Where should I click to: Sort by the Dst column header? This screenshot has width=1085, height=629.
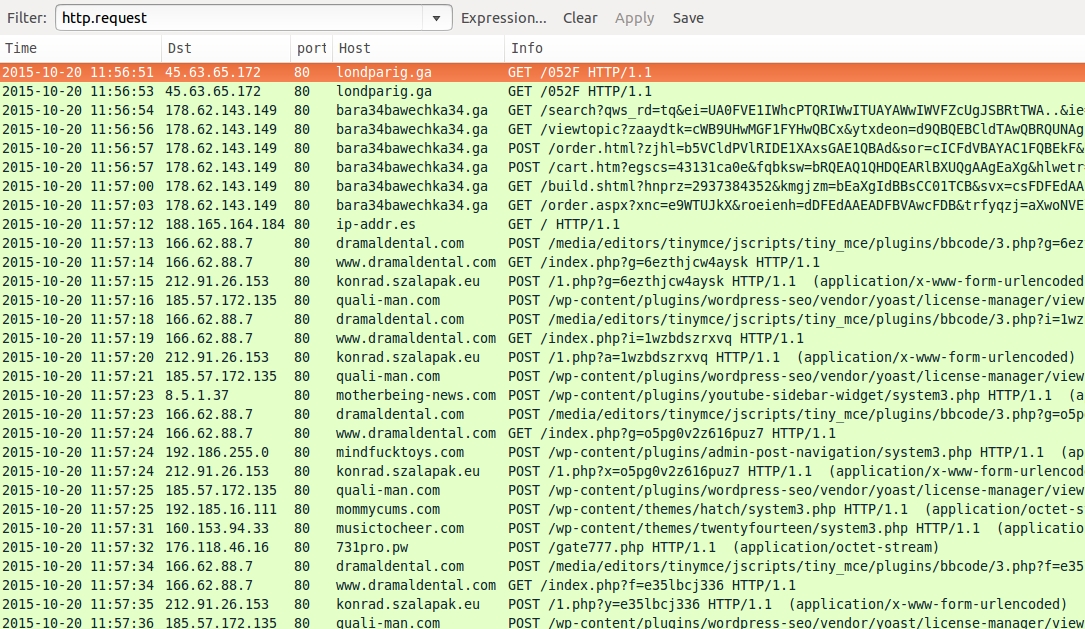click(225, 48)
